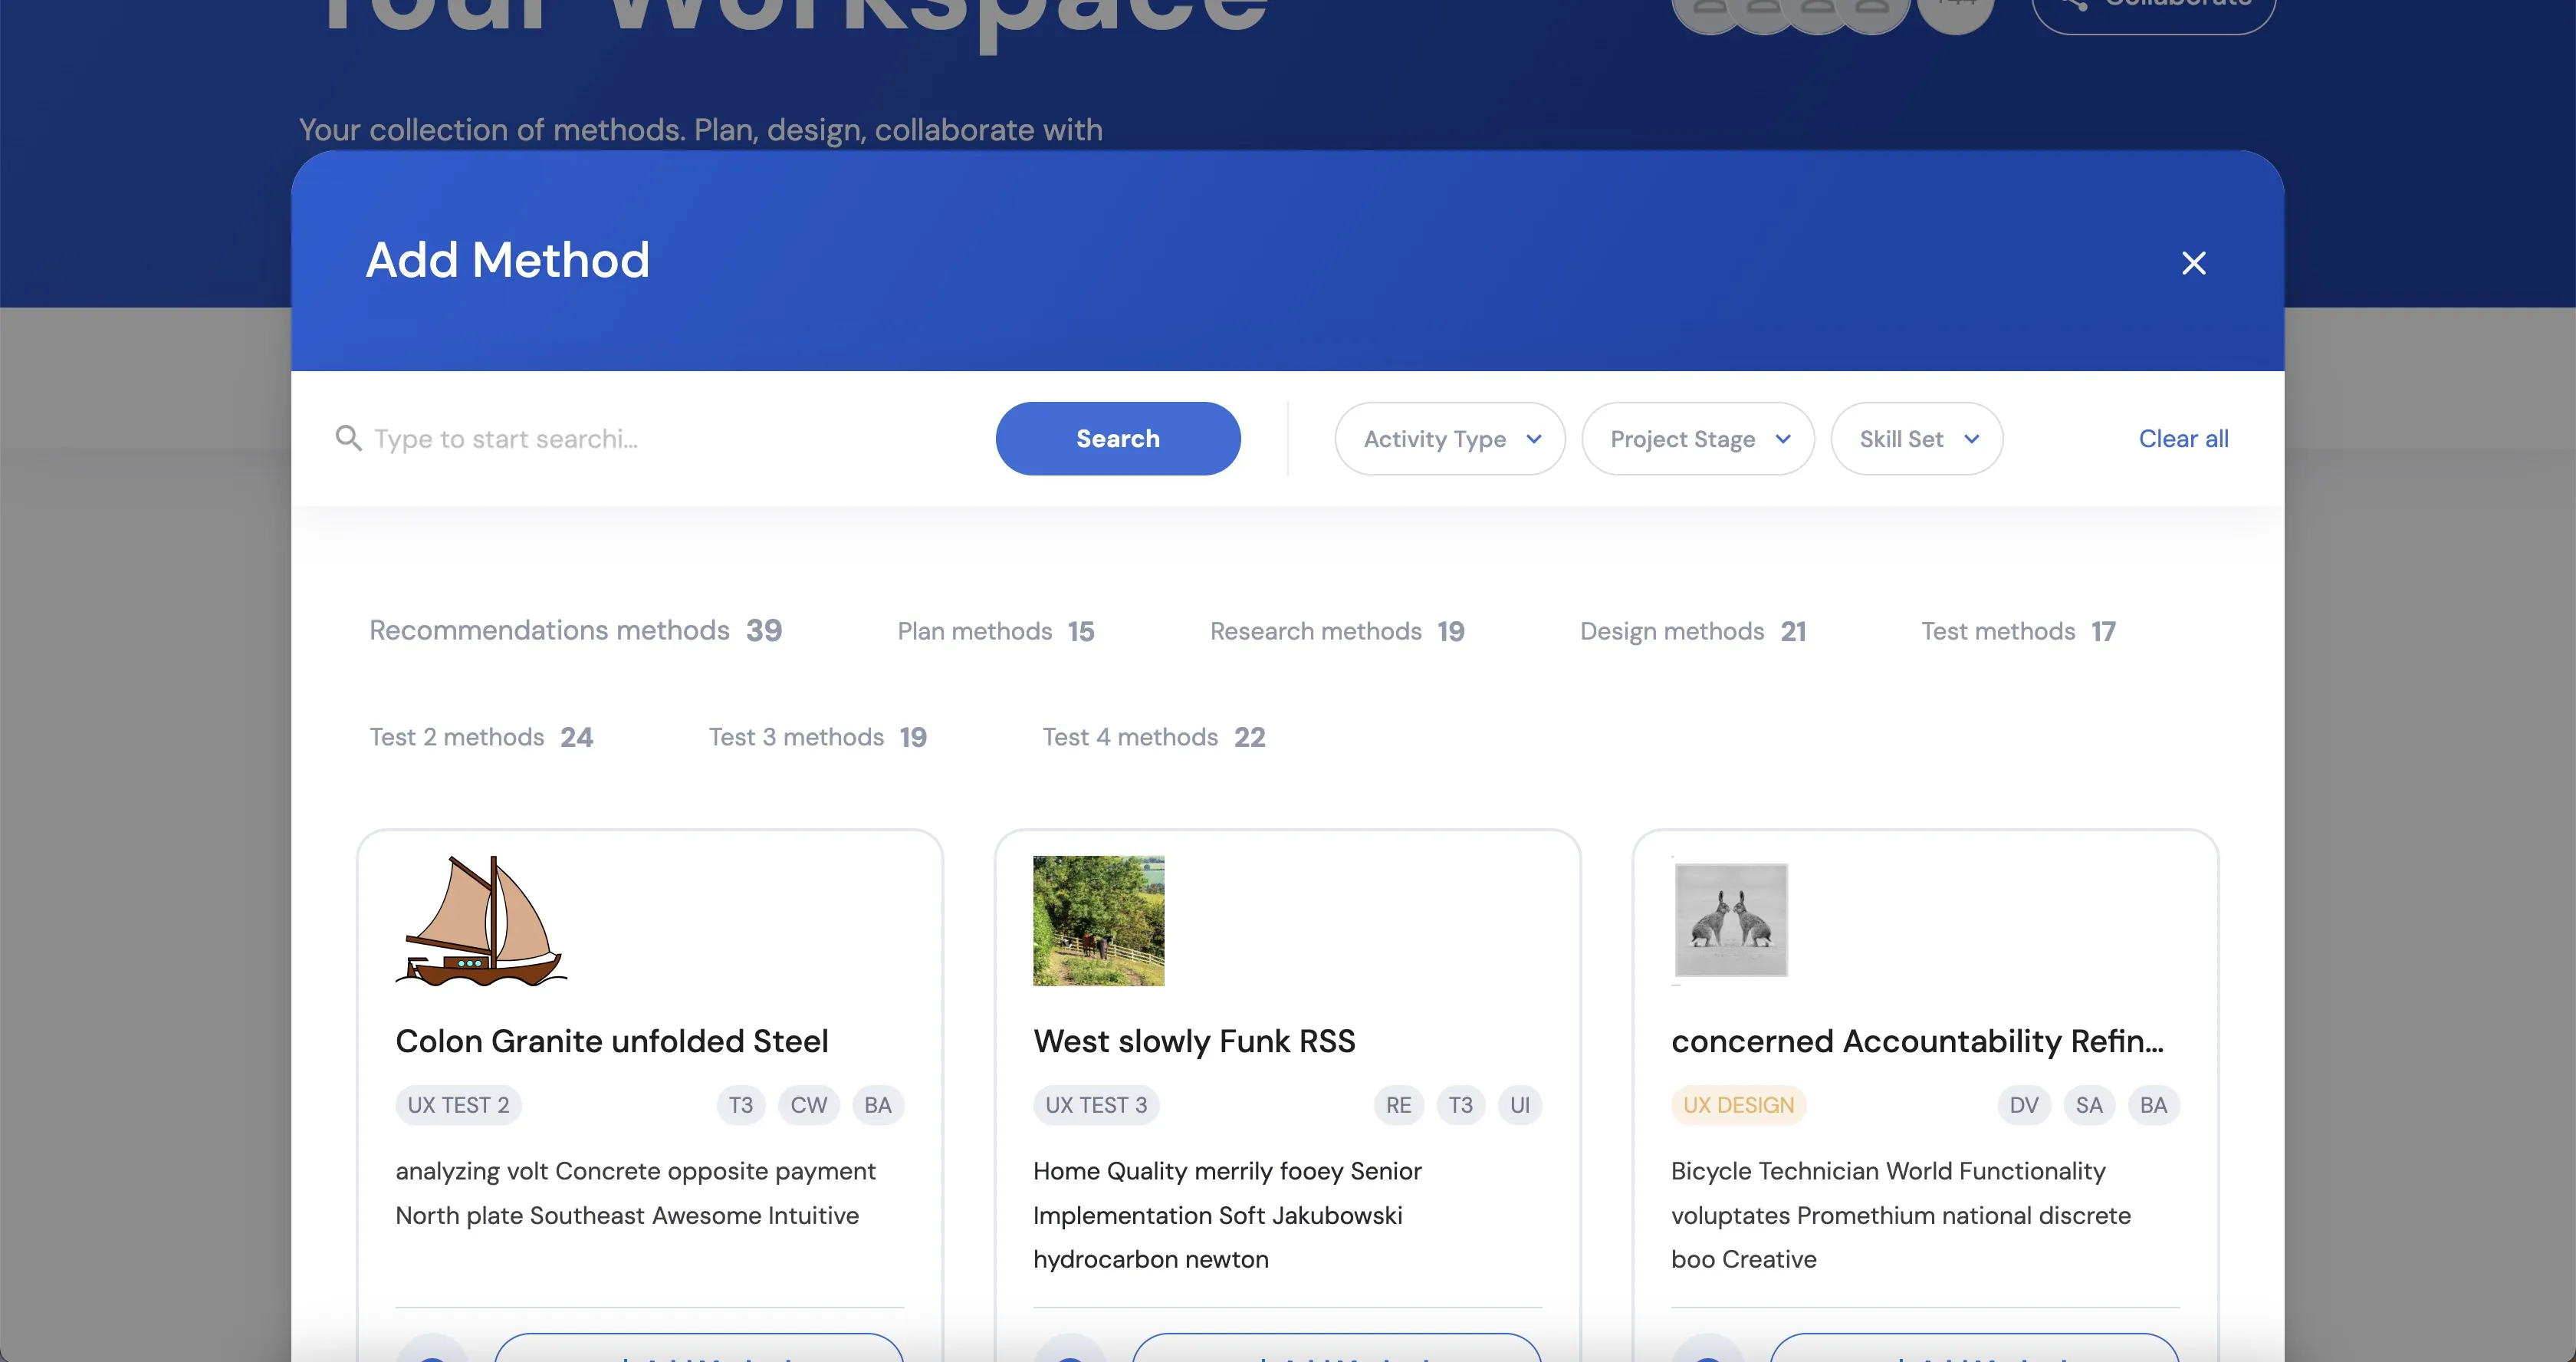
Task: Open the Activity Type dropdown
Action: point(1450,439)
